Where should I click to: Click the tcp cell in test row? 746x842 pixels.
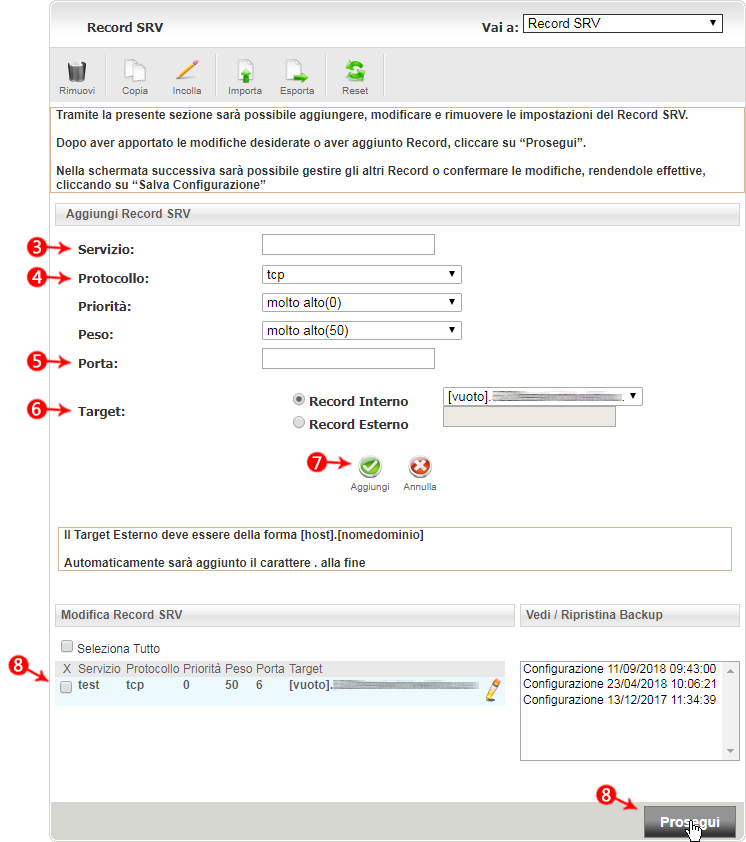[x=135, y=685]
